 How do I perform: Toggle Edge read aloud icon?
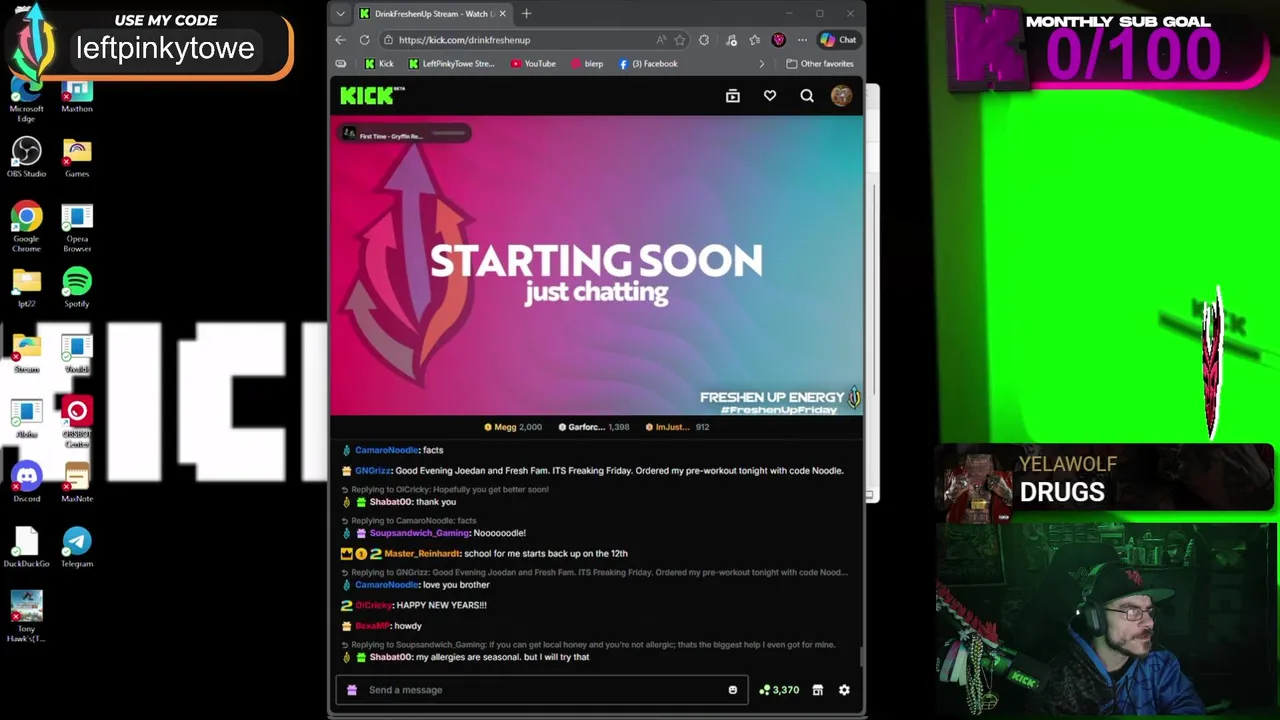tap(661, 40)
